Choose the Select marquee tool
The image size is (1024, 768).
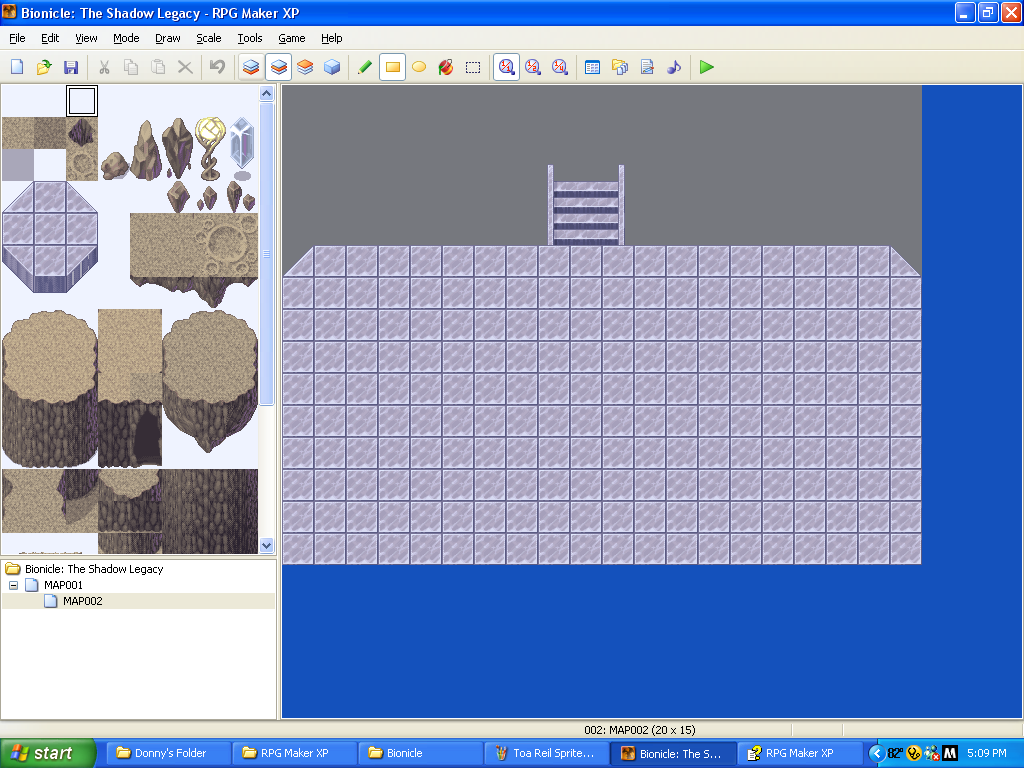click(473, 67)
